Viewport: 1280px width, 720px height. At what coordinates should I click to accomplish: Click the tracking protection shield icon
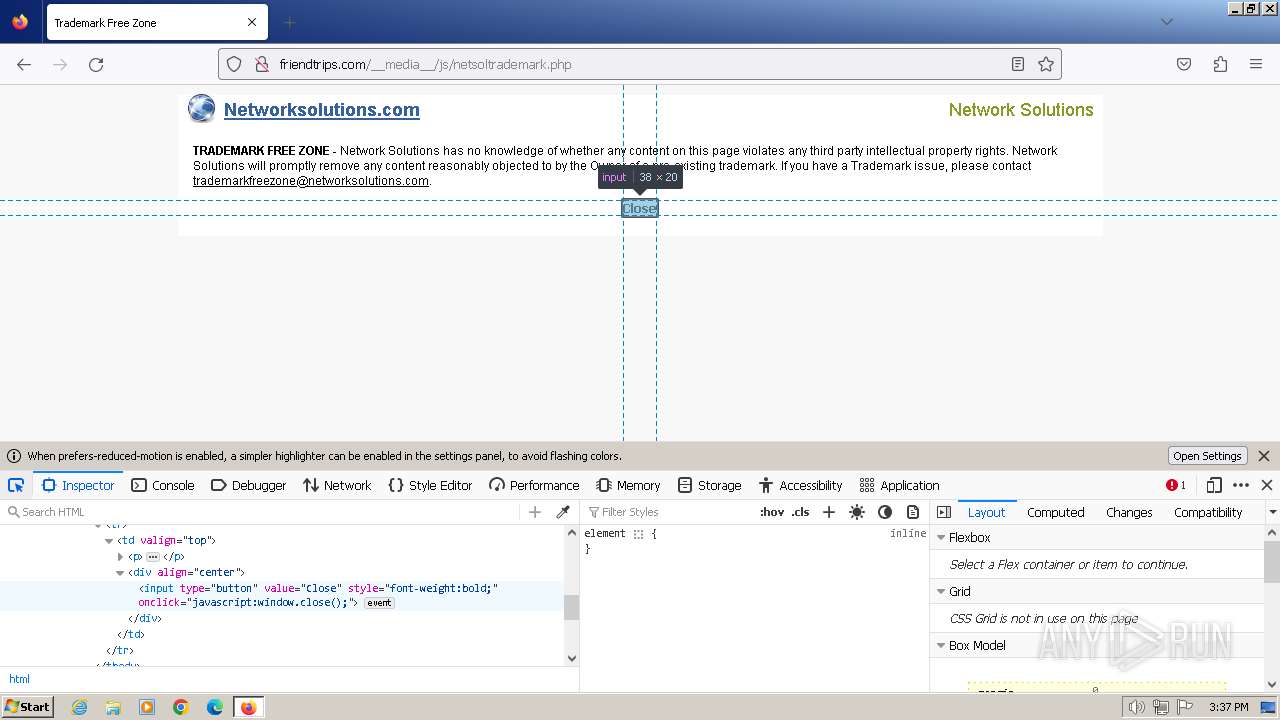pyautogui.click(x=234, y=64)
